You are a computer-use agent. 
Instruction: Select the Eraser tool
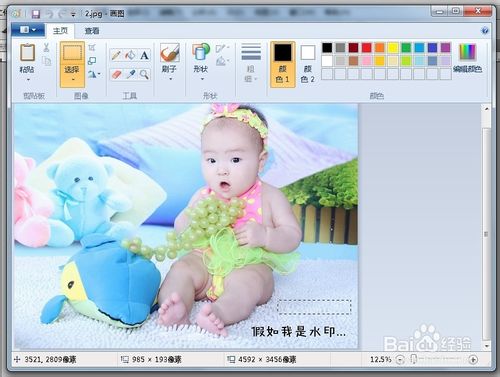click(x=116, y=74)
